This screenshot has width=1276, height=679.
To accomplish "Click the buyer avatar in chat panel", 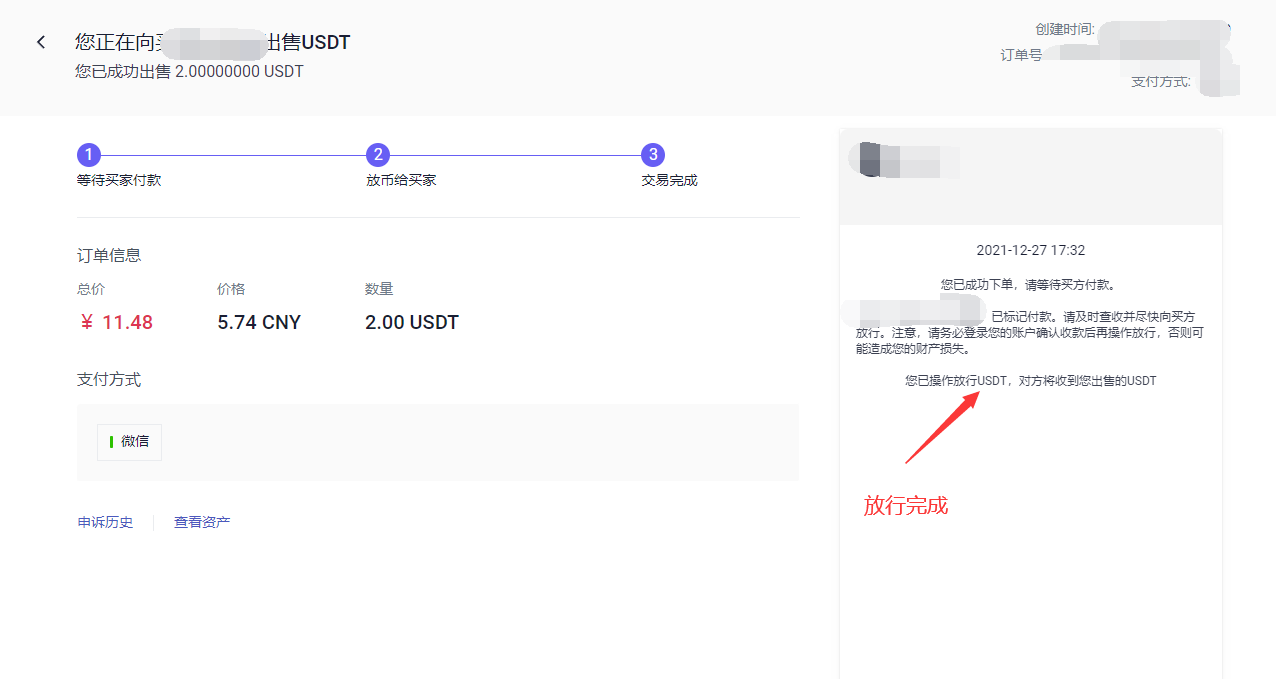I will (x=866, y=160).
